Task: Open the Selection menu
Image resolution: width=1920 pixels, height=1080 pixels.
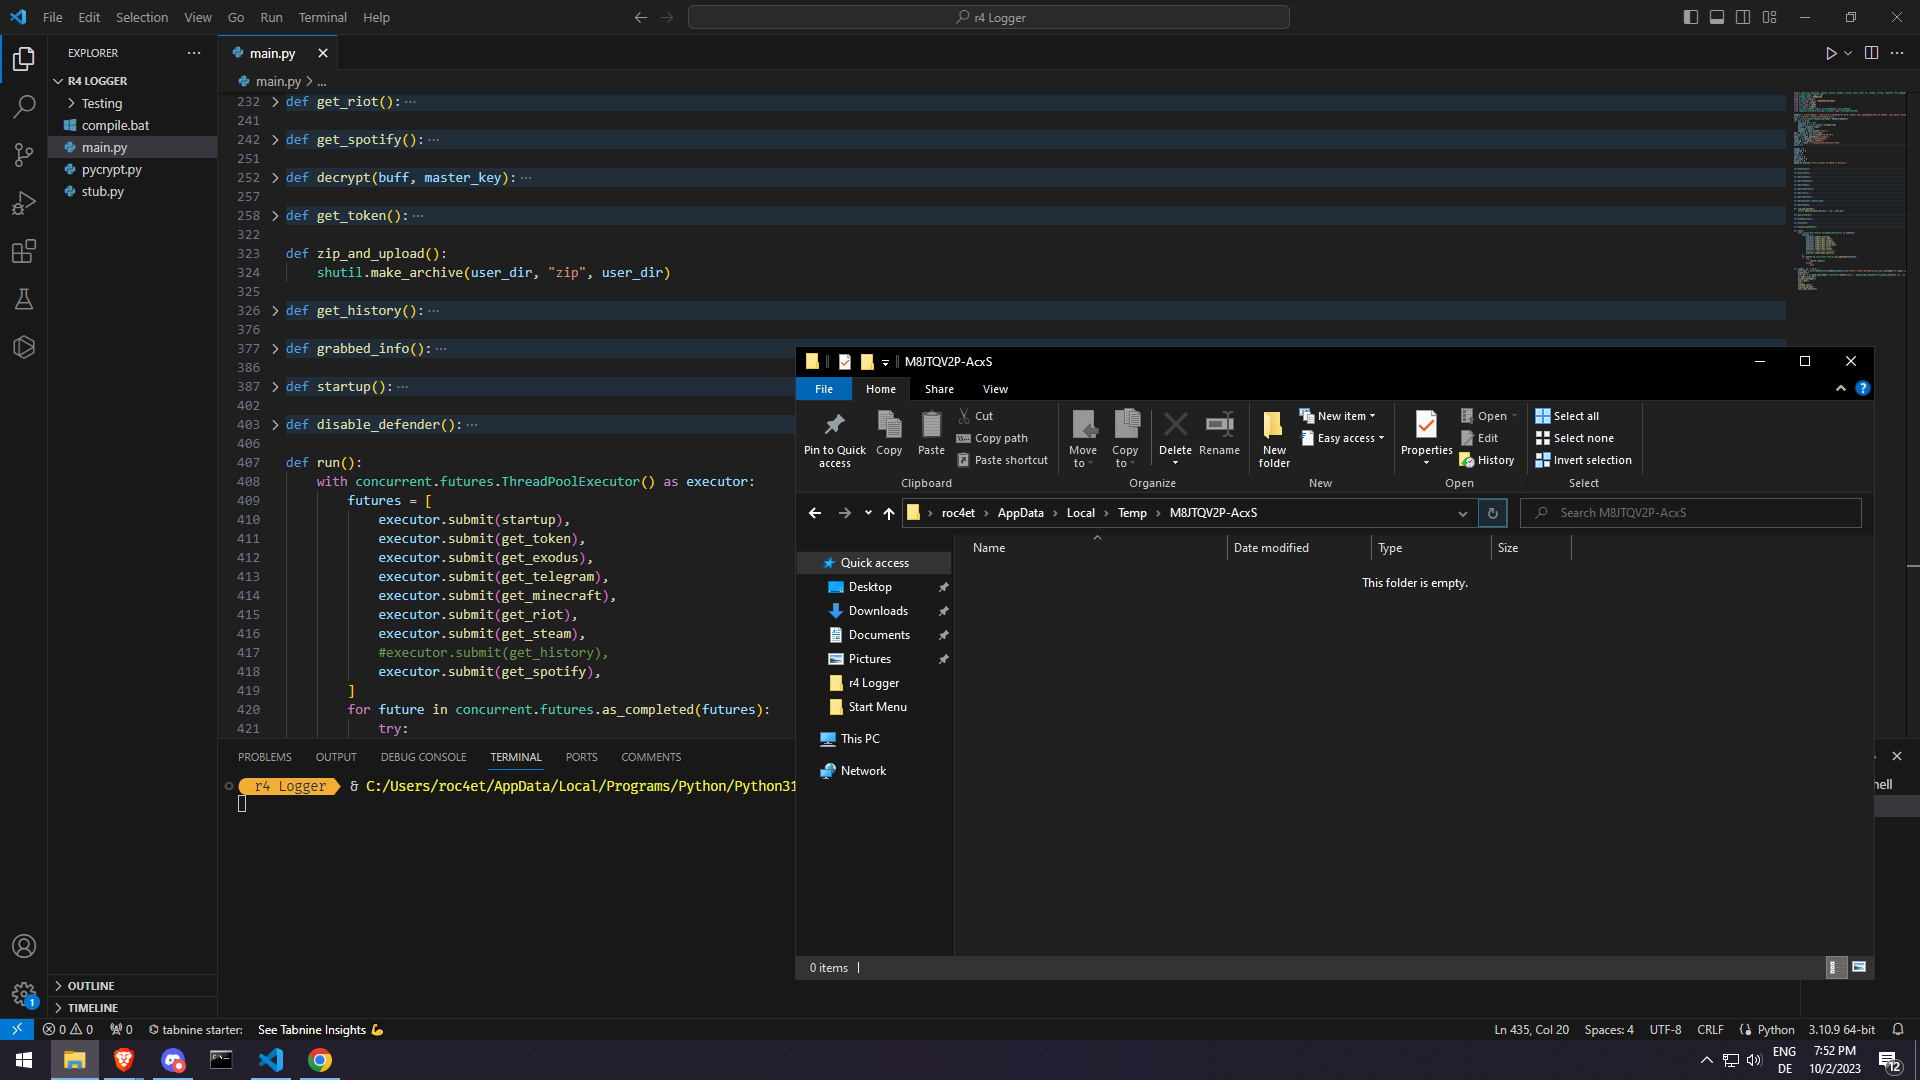Action: coord(142,17)
